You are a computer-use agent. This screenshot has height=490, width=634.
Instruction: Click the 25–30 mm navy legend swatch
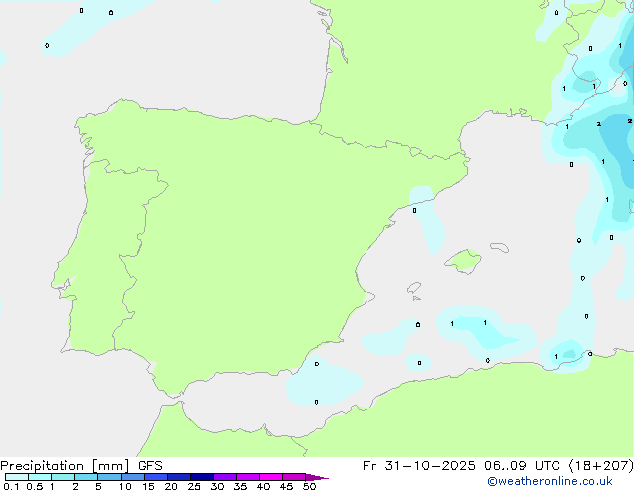pos(202,477)
